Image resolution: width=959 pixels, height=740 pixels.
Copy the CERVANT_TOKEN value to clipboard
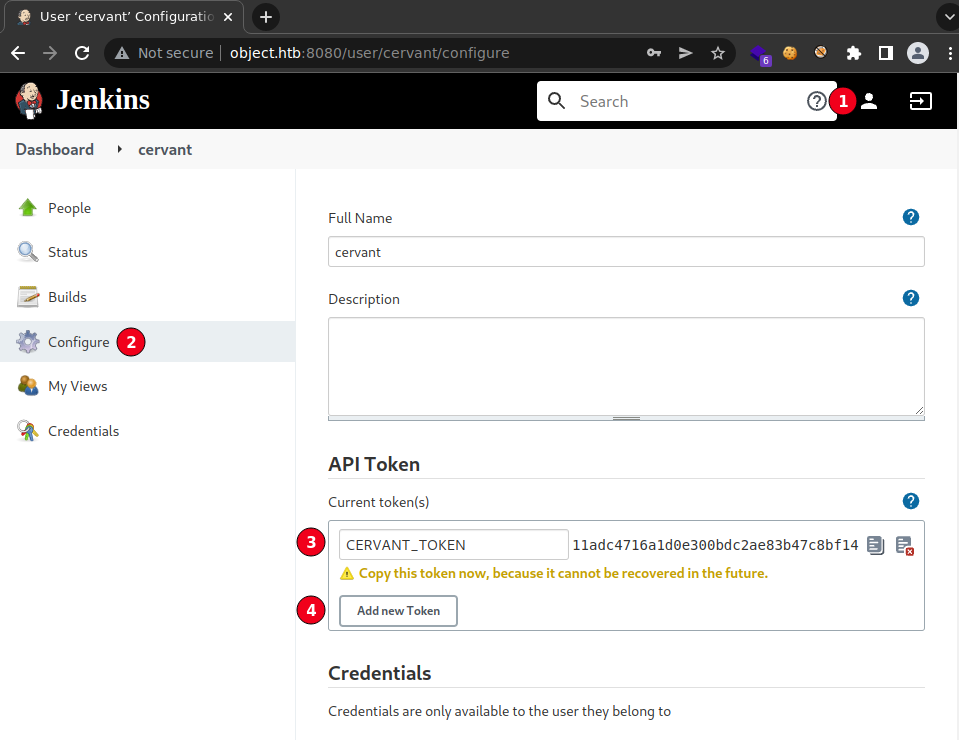pyautogui.click(x=876, y=545)
